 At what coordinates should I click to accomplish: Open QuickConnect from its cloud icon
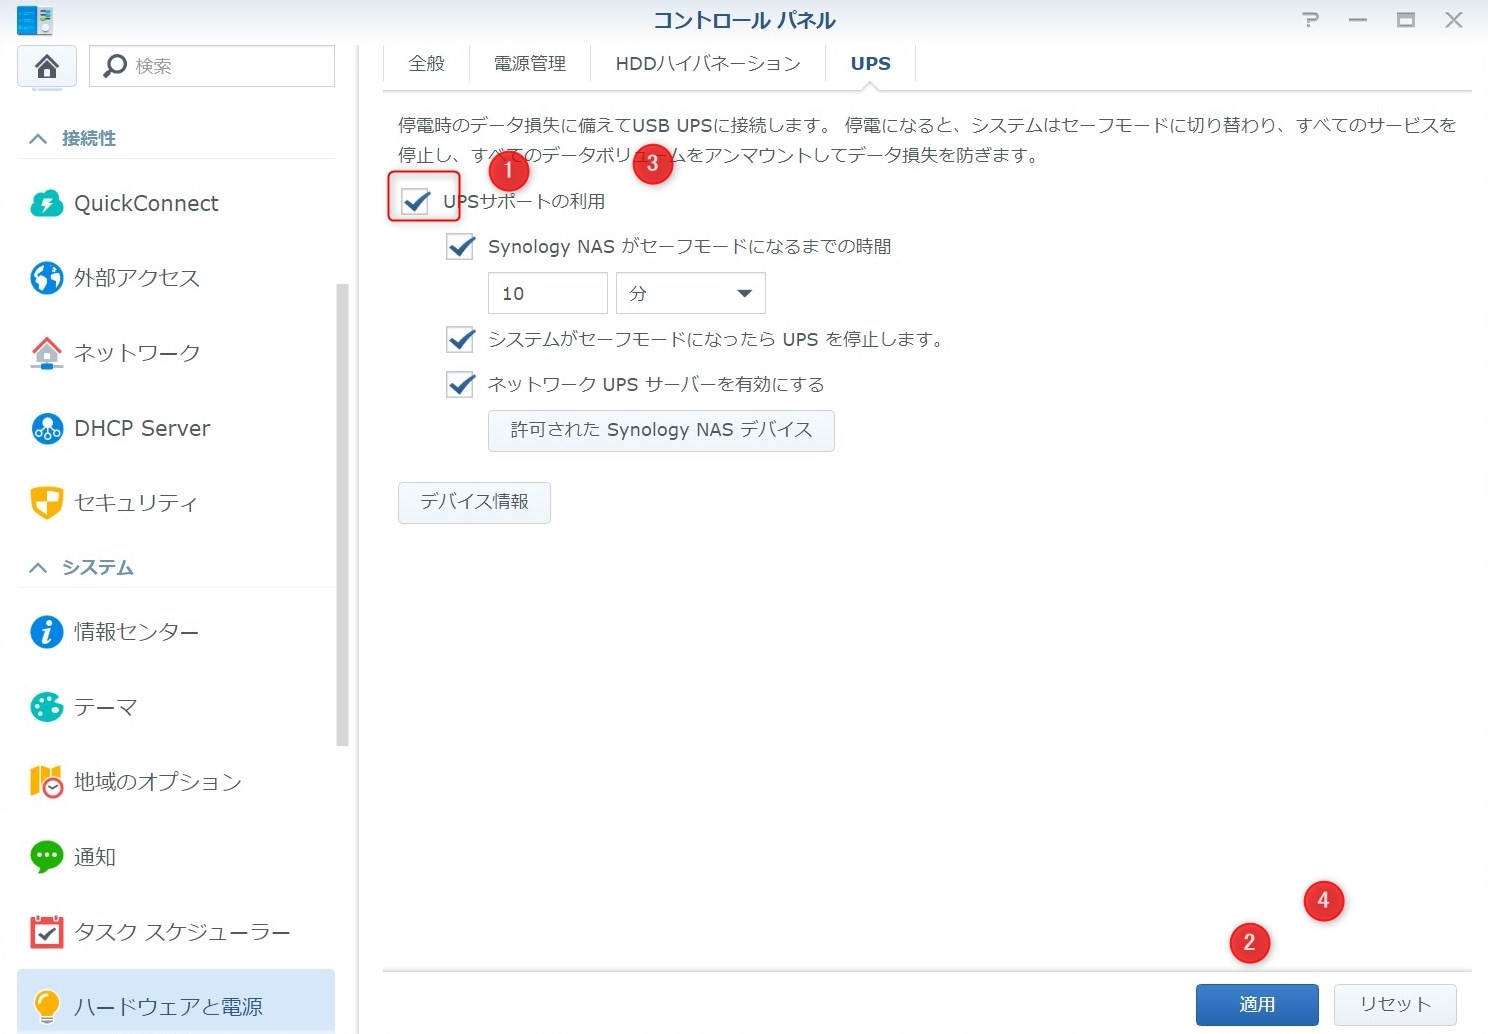click(x=46, y=204)
